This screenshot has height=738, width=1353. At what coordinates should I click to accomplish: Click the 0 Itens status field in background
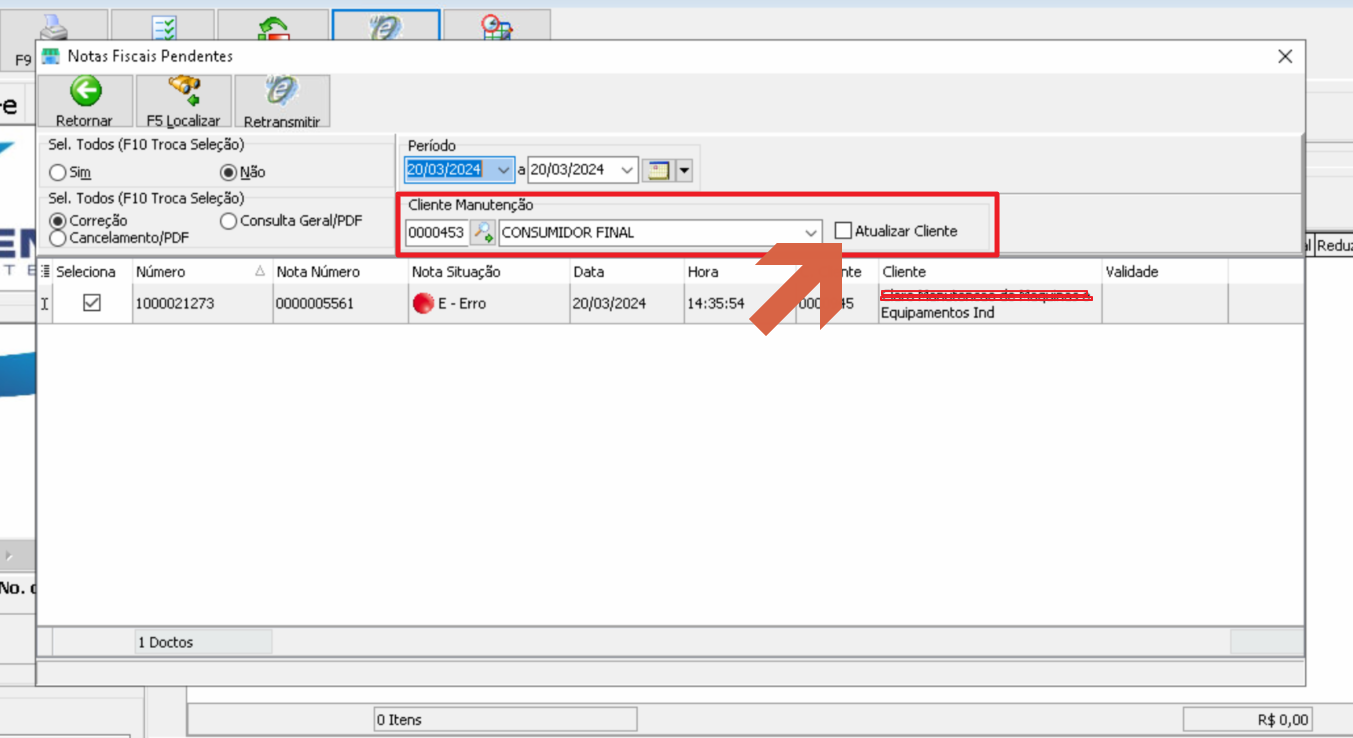pyautogui.click(x=505, y=719)
